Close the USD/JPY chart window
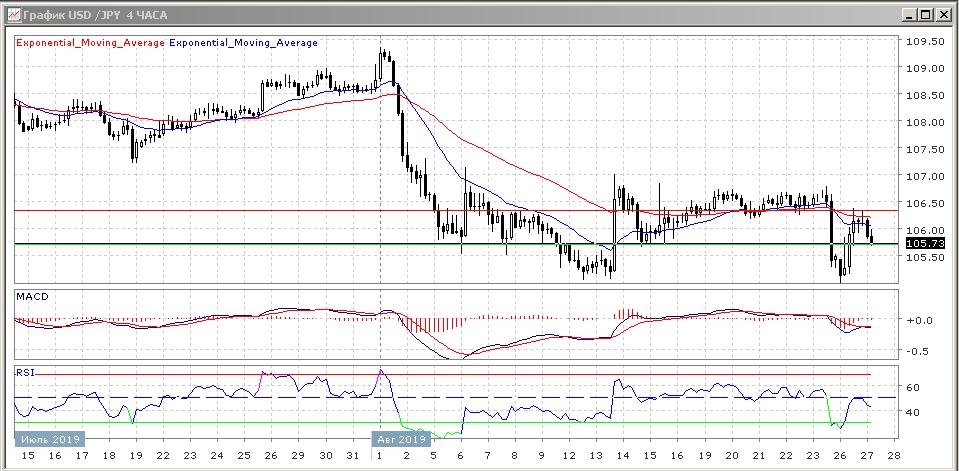Viewport: 959px width, 471px height. pyautogui.click(x=943, y=14)
